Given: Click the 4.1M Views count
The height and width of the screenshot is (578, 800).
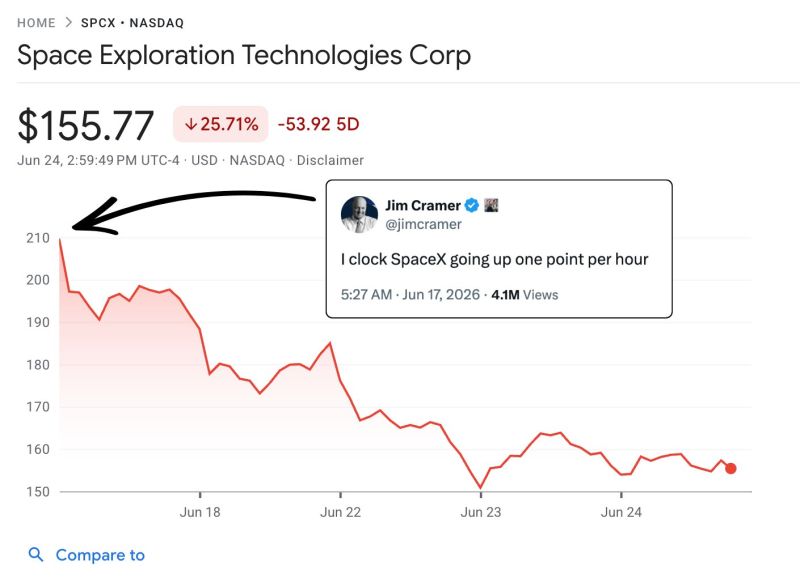Looking at the screenshot, I should 524,295.
